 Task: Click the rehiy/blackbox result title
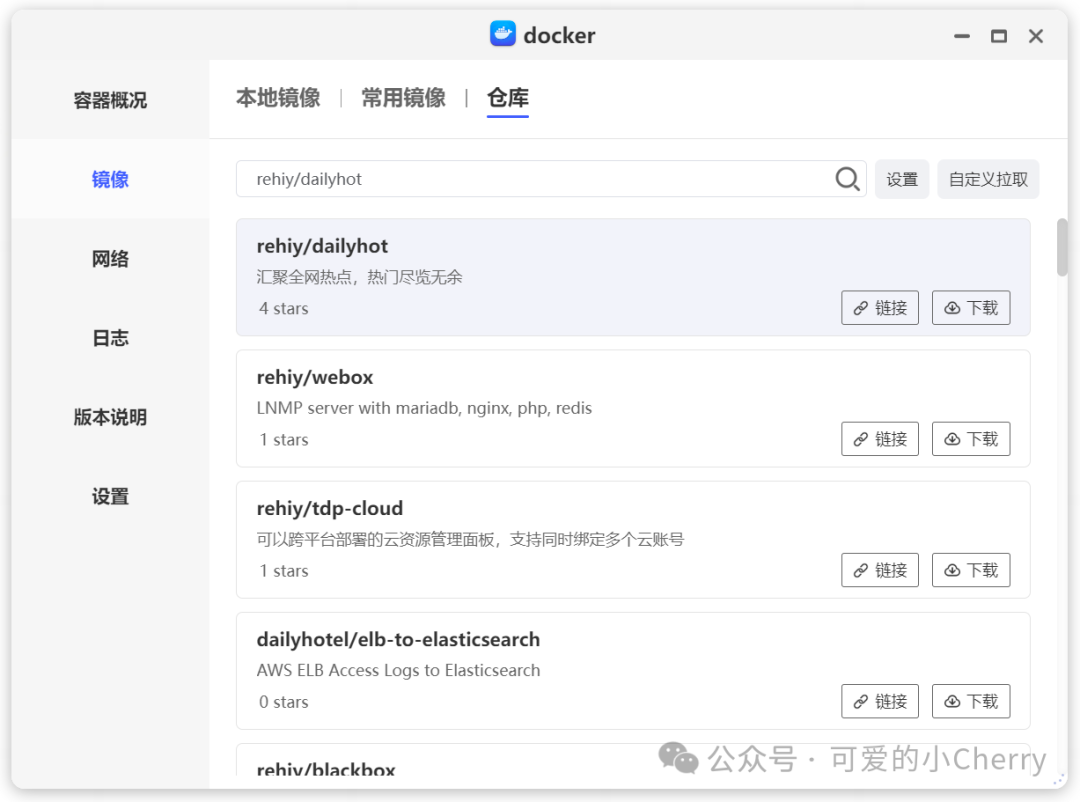[326, 769]
